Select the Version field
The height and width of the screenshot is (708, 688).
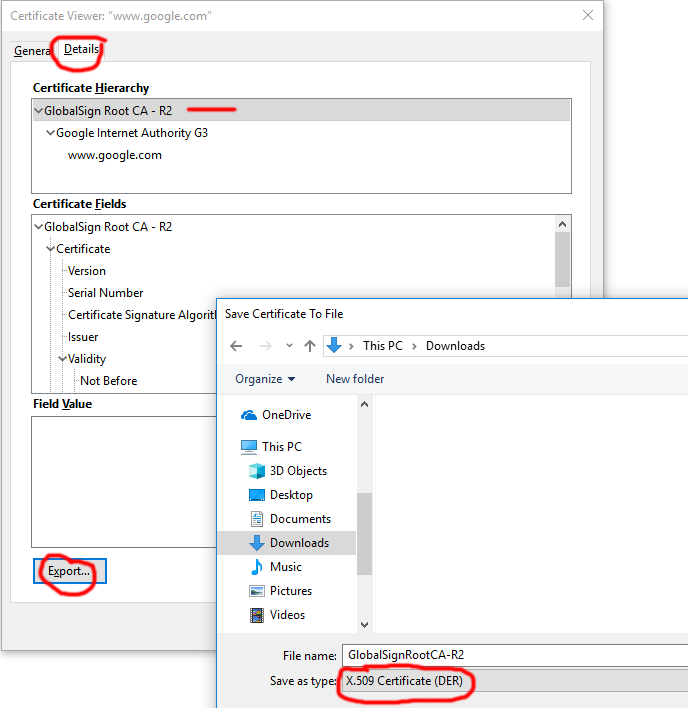pos(87,271)
